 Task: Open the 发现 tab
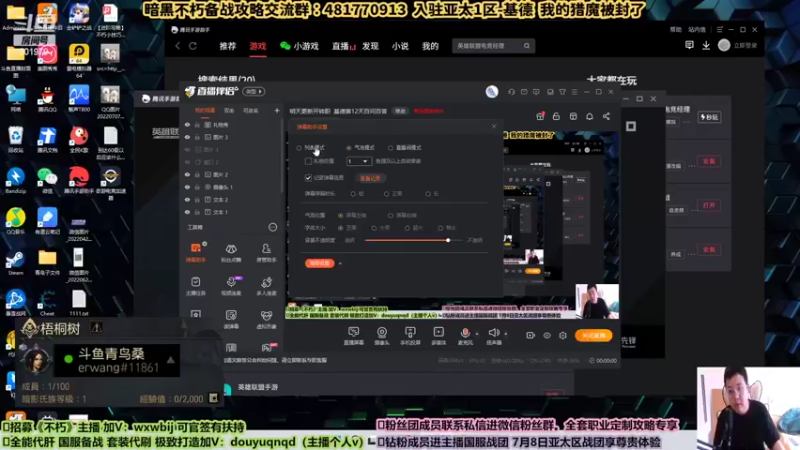370,46
